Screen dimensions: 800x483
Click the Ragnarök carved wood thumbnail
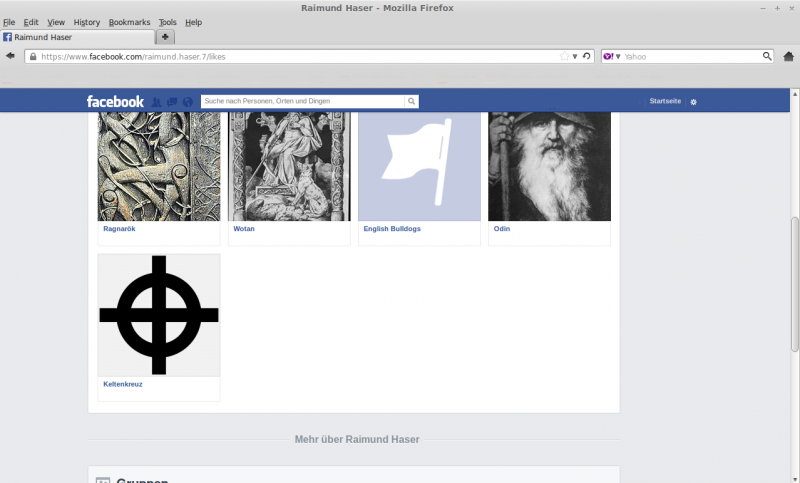159,166
